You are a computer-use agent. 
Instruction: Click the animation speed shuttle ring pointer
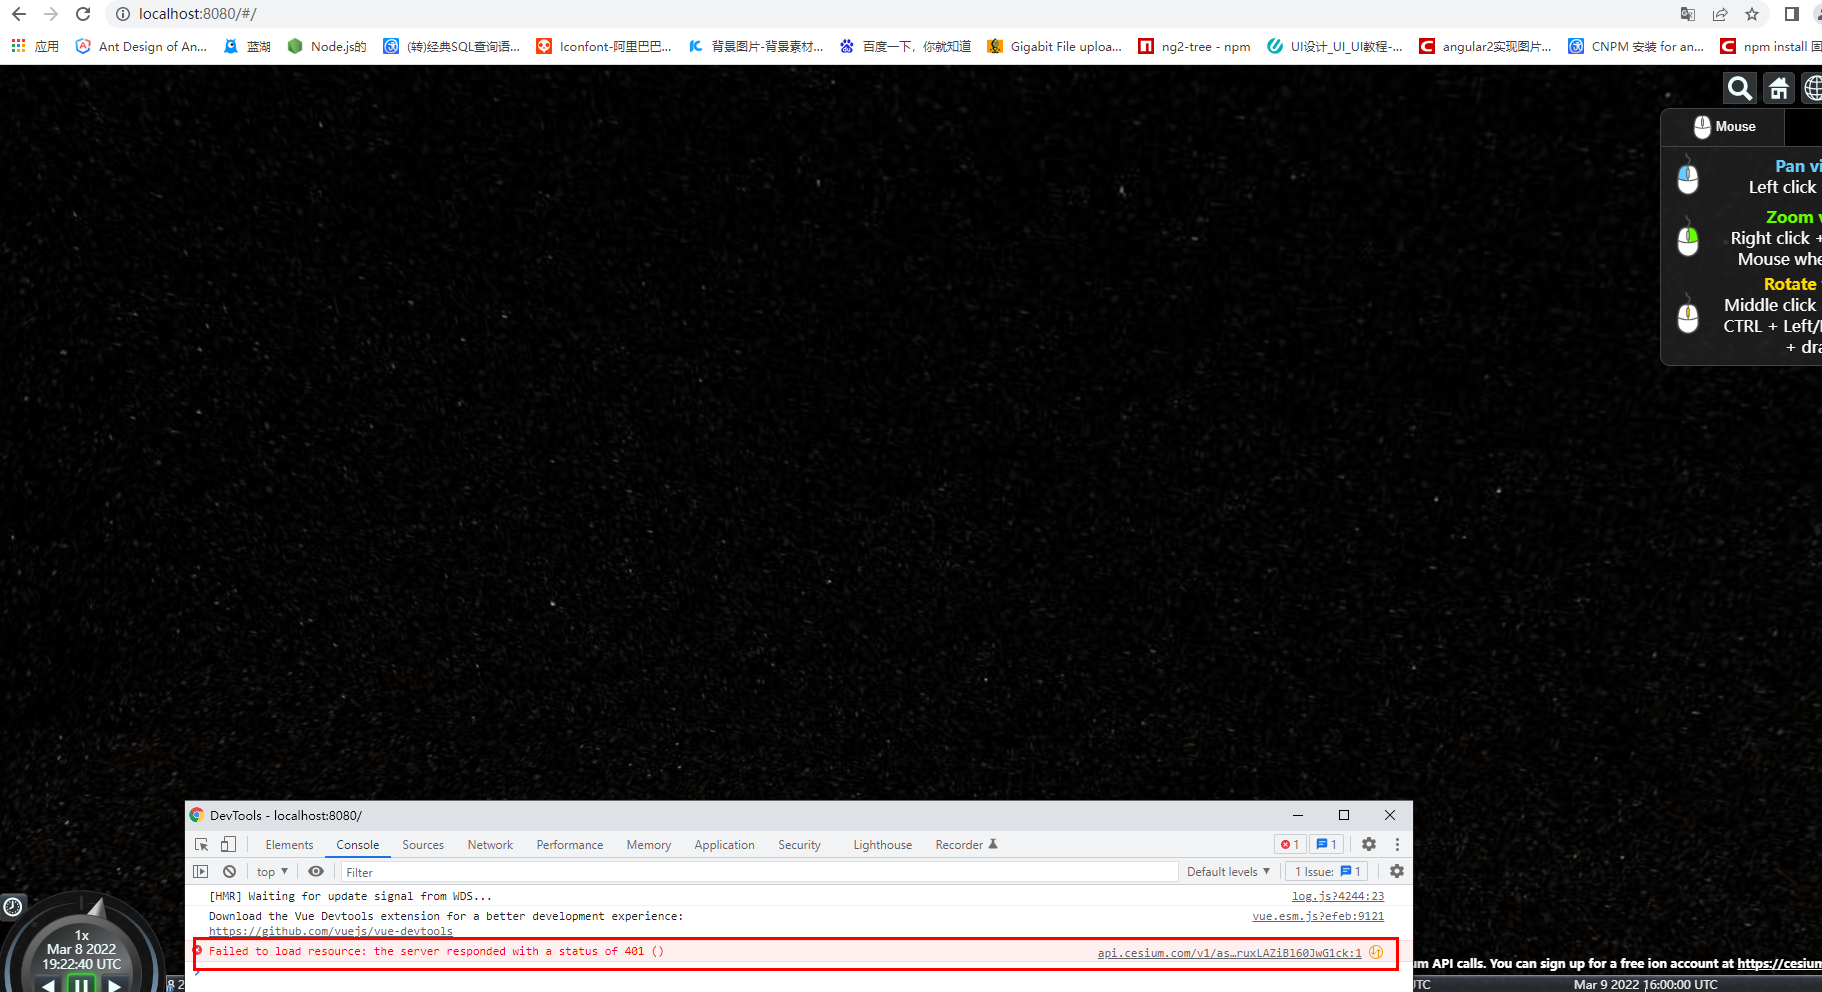coord(96,908)
